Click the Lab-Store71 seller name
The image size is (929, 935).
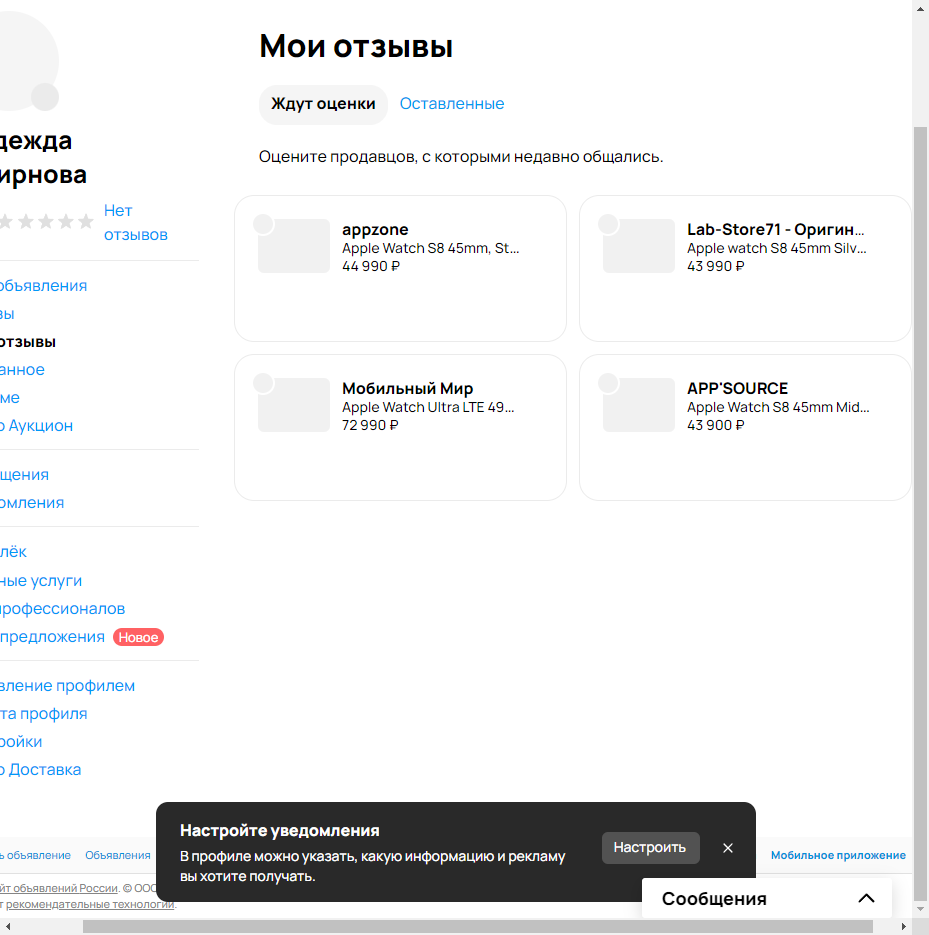click(x=775, y=230)
